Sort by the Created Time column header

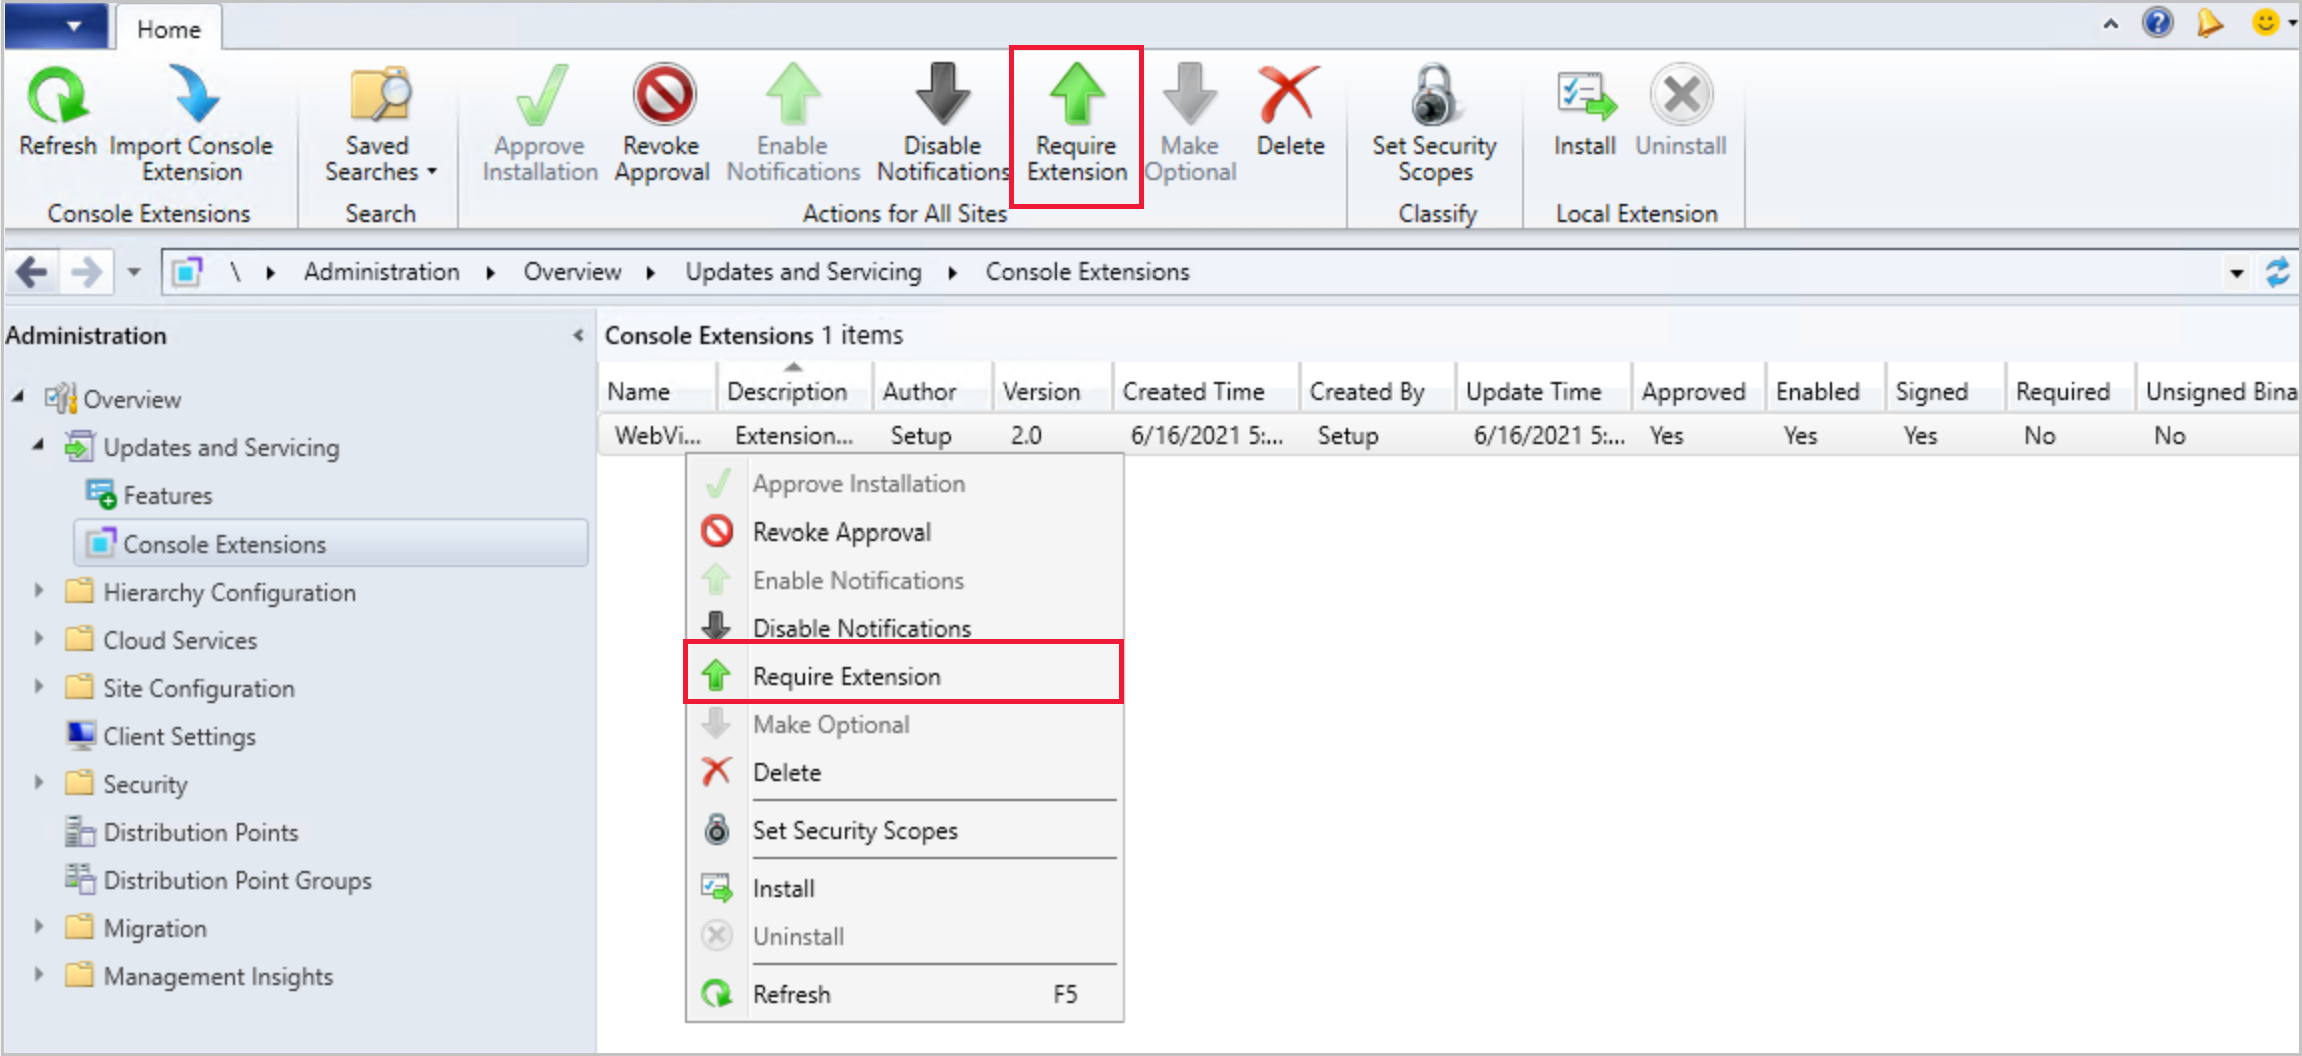pos(1206,391)
